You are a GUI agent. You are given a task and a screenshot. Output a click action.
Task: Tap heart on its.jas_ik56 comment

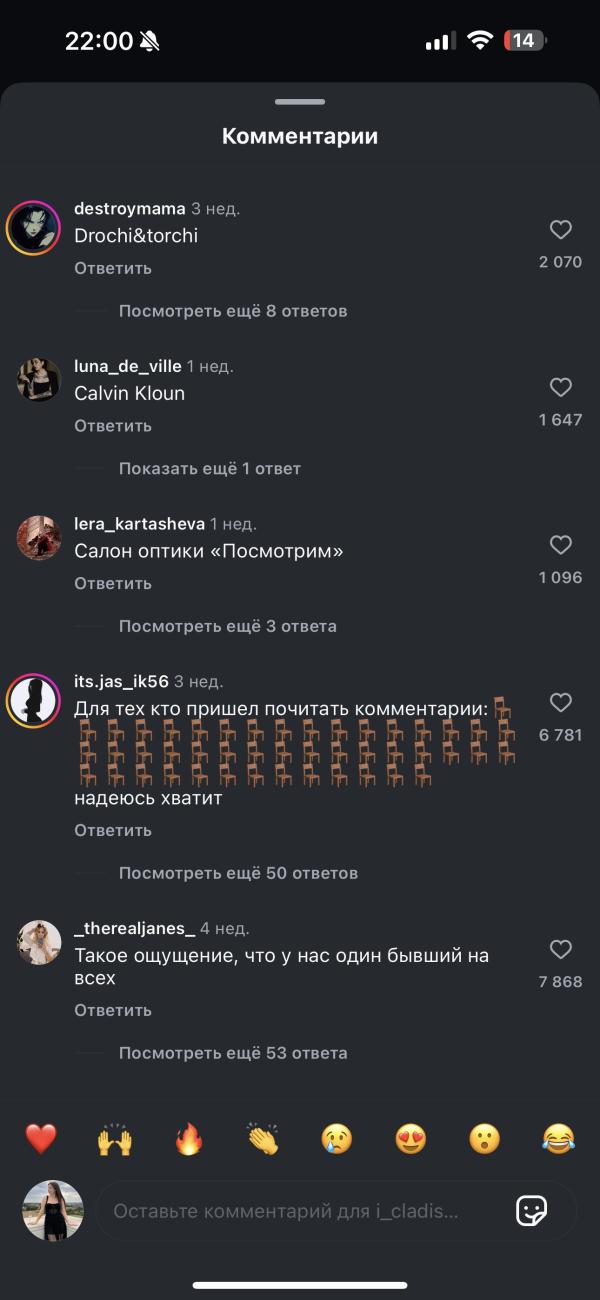pyautogui.click(x=561, y=702)
